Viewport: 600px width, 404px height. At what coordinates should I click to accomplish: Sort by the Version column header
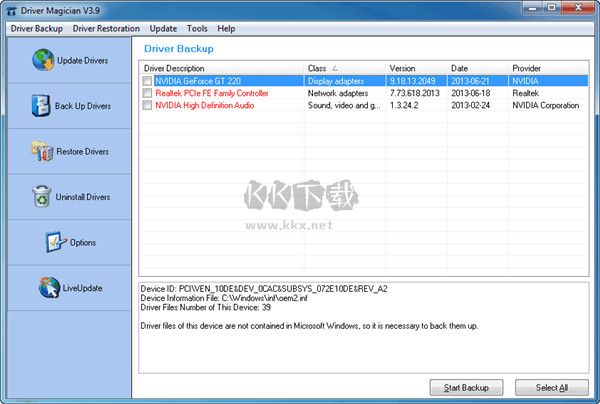click(x=416, y=68)
